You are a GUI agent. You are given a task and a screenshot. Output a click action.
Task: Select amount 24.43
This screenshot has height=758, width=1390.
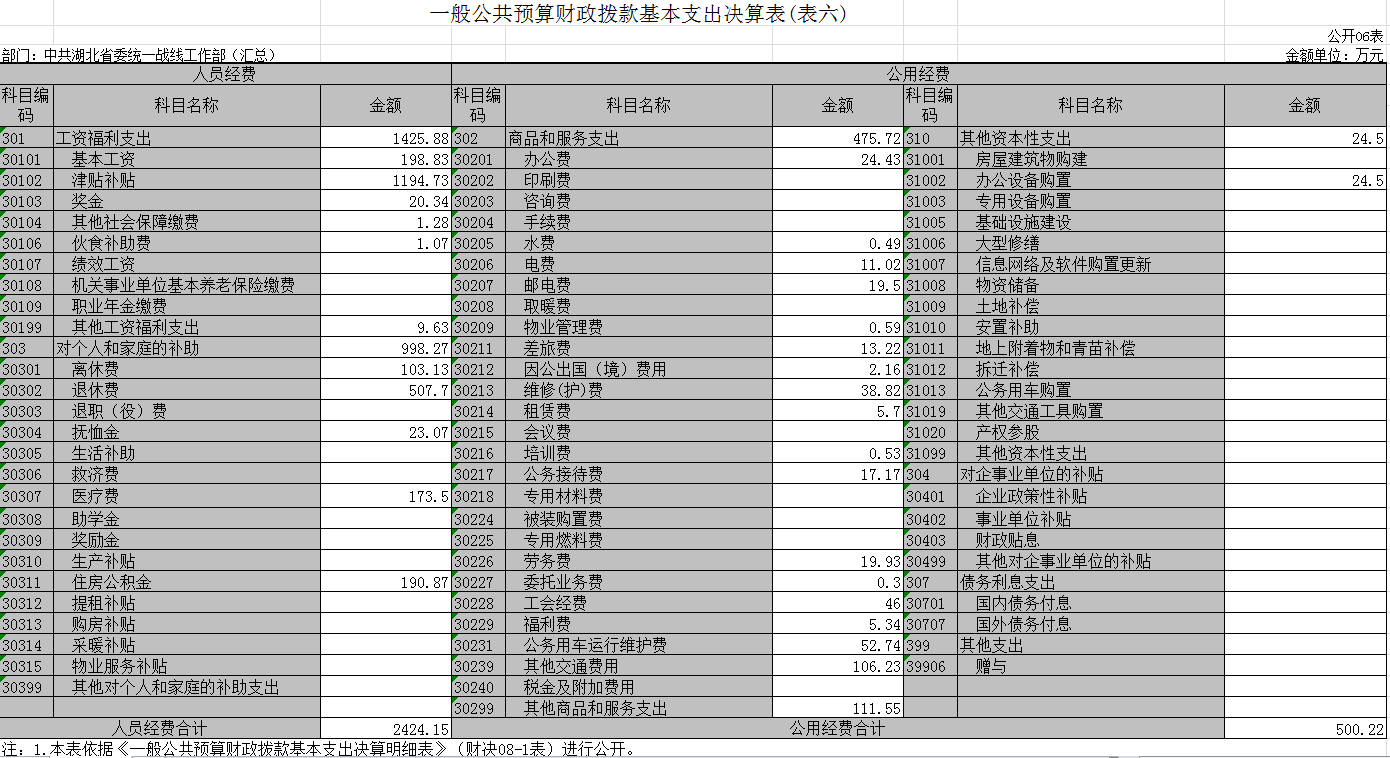838,159
